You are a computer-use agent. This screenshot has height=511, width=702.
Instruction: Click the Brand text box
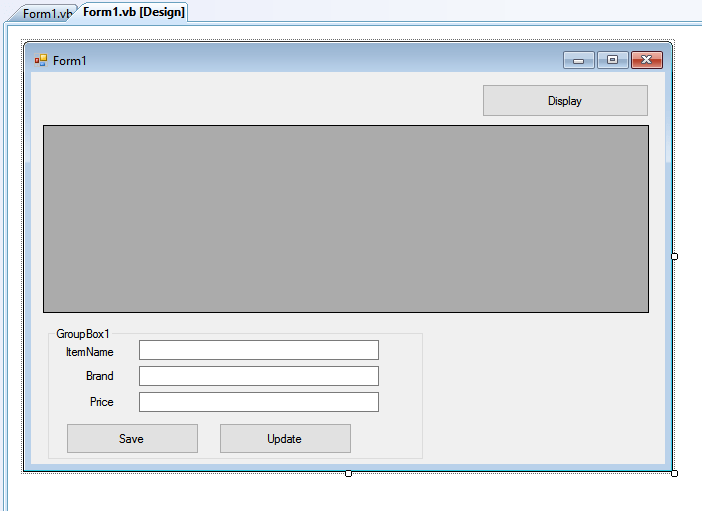click(259, 376)
